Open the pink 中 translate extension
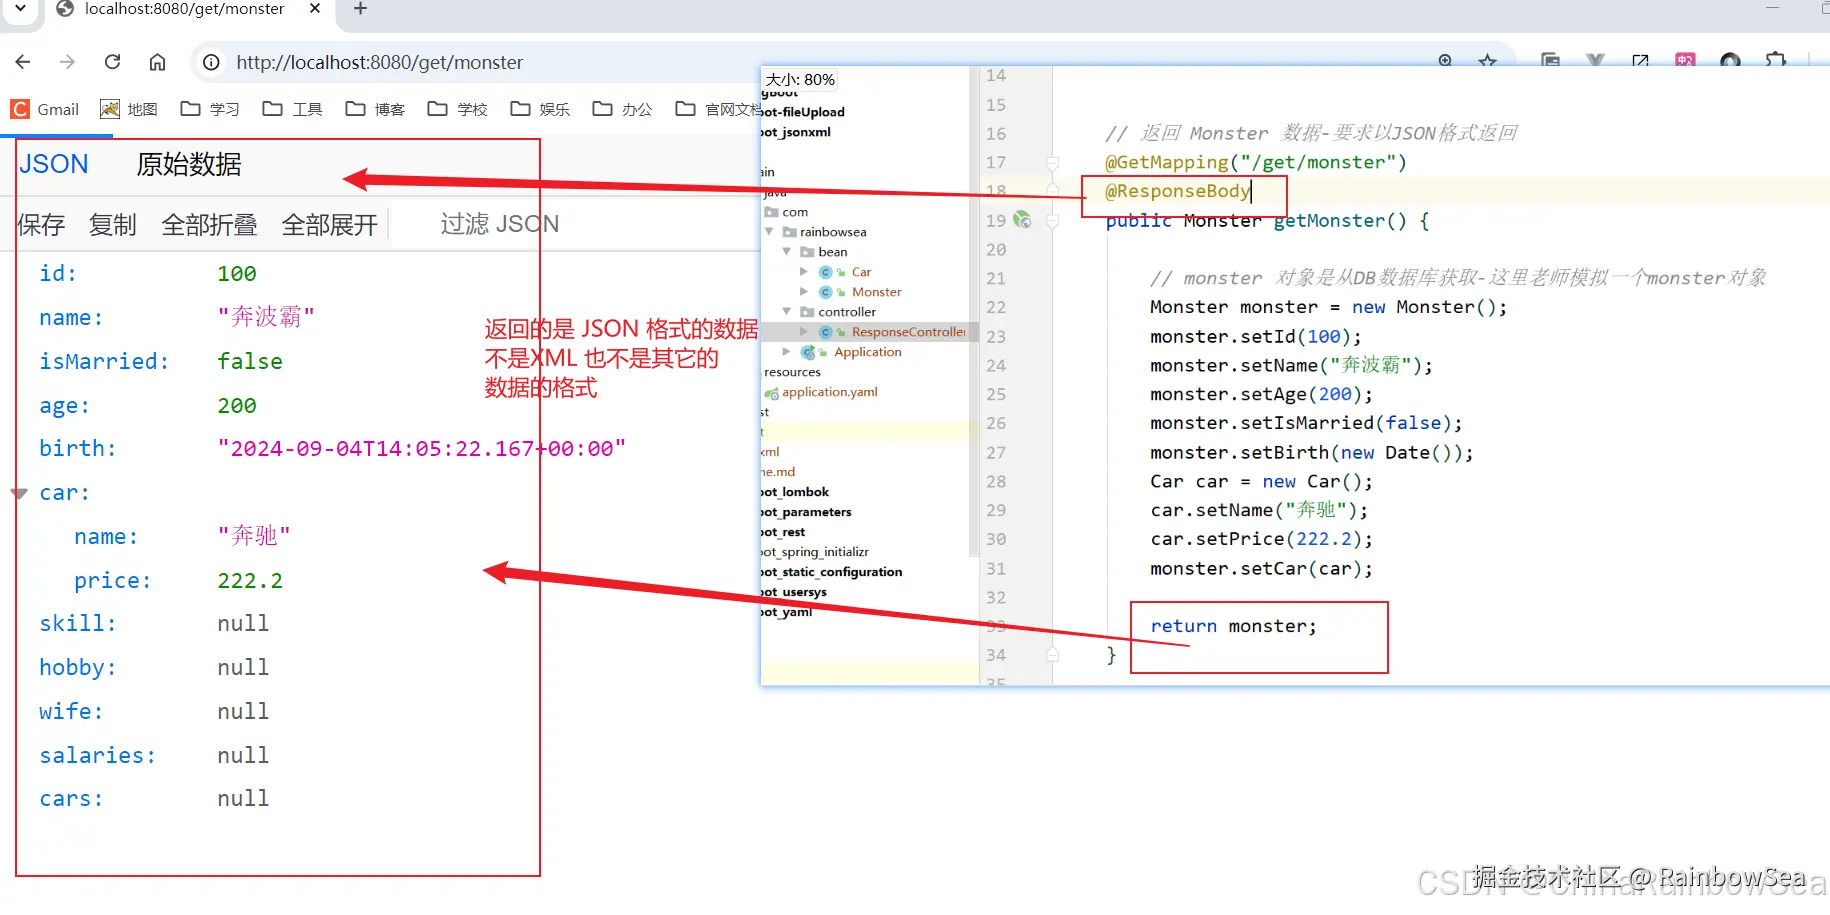Image resolution: width=1830 pixels, height=915 pixels. pyautogui.click(x=1686, y=60)
